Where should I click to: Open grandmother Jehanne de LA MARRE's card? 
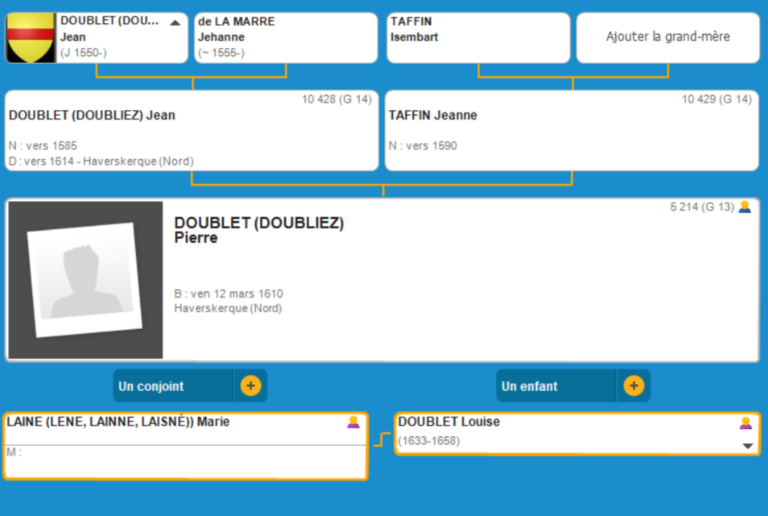[x=285, y=37]
